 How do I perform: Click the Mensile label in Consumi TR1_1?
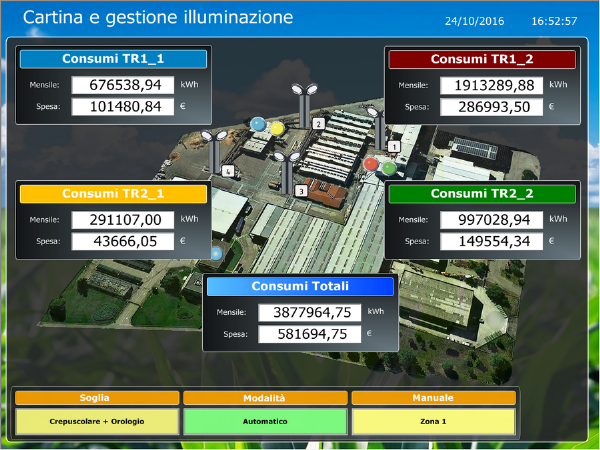pyautogui.click(x=44, y=85)
